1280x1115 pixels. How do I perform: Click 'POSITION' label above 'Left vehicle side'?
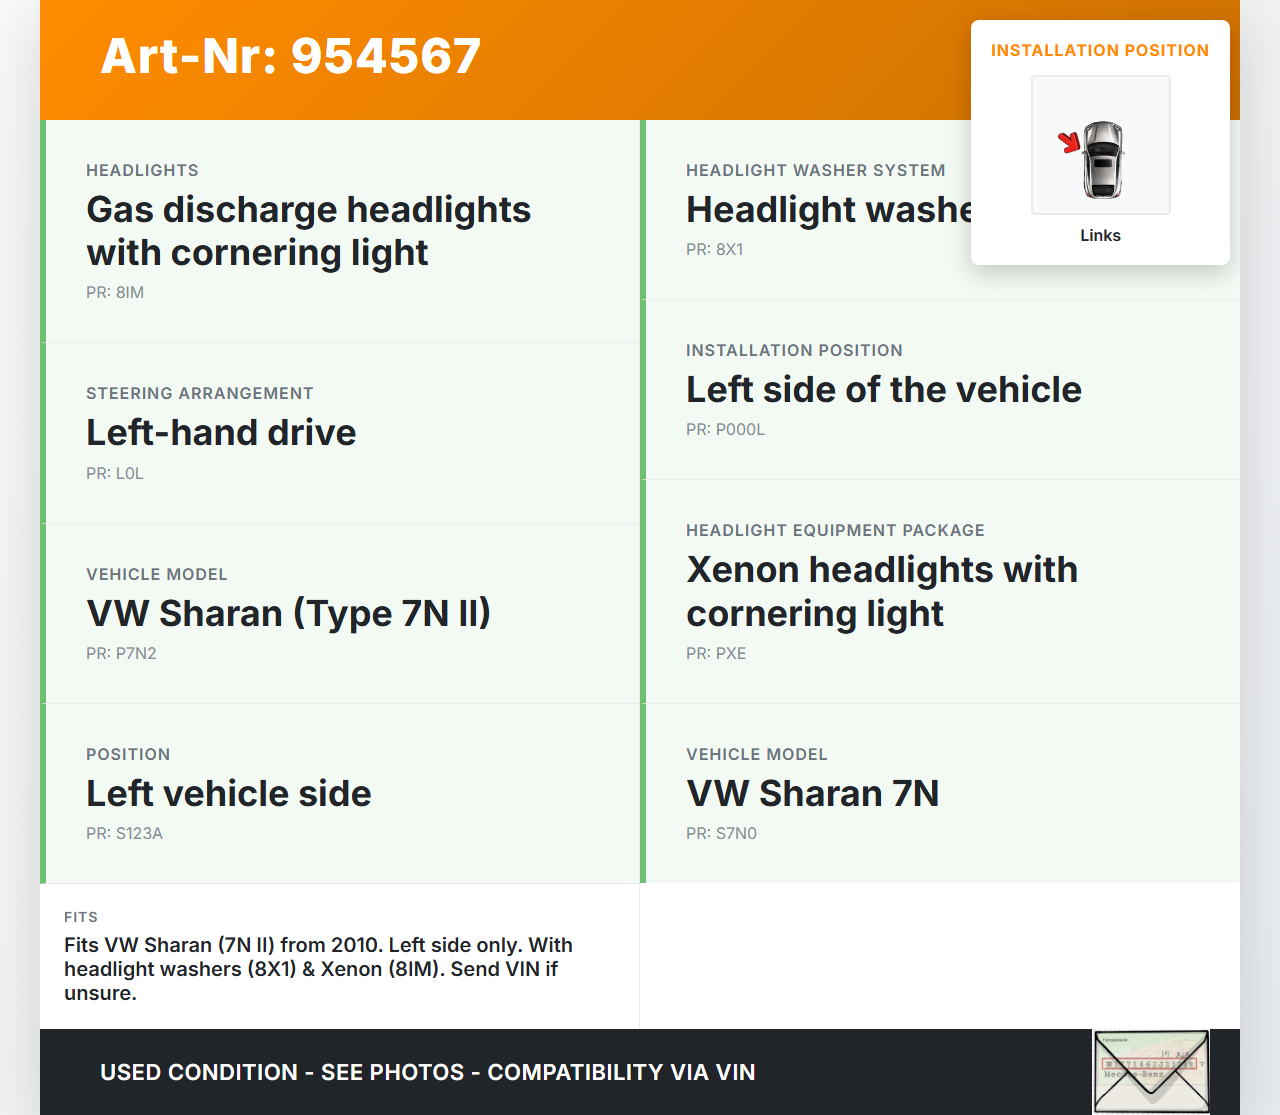point(128,755)
